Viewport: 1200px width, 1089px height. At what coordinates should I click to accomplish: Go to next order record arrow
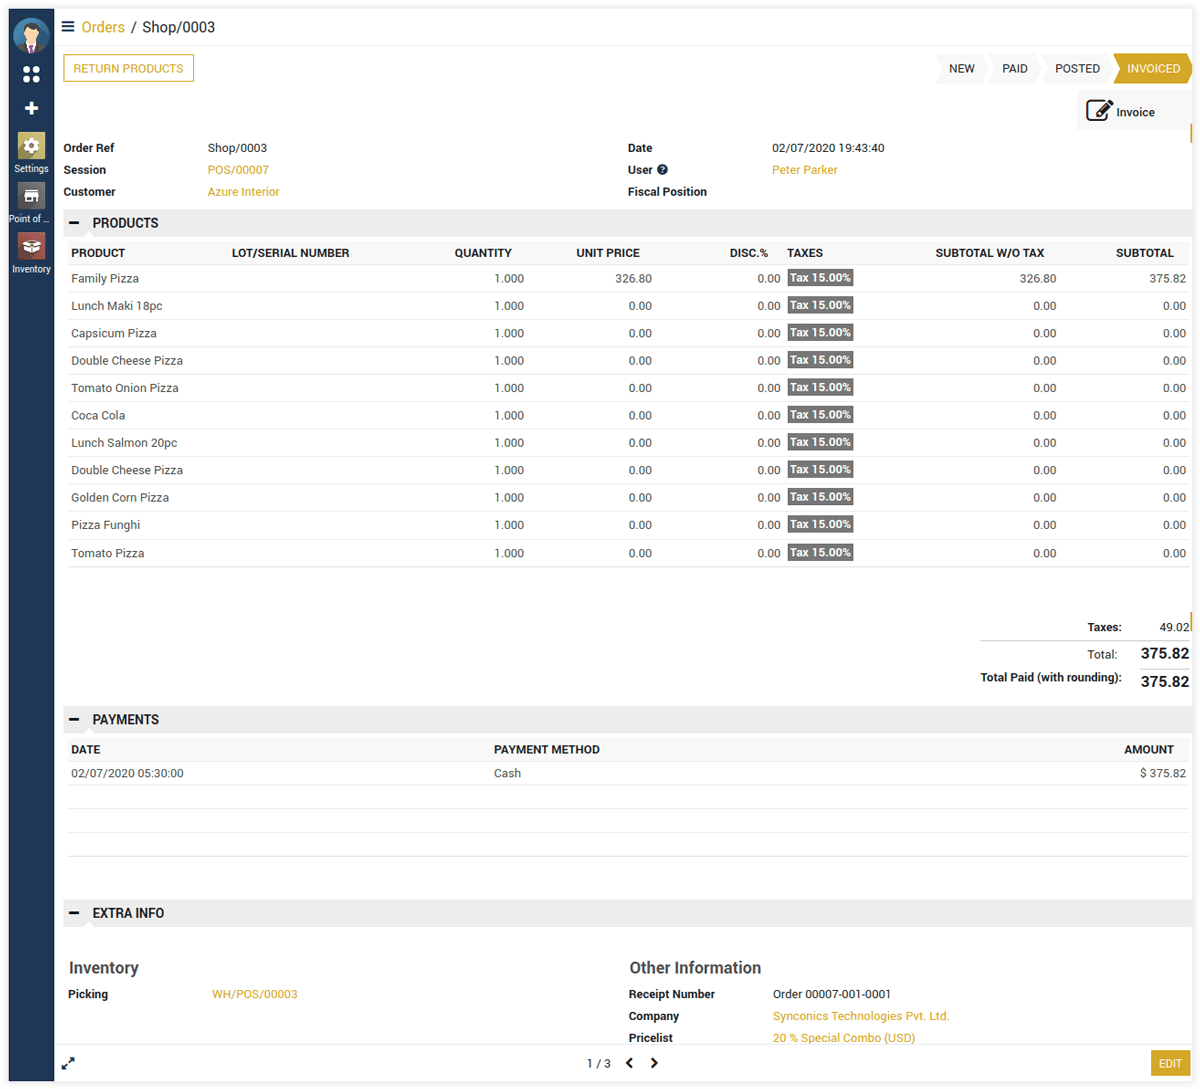click(654, 1063)
